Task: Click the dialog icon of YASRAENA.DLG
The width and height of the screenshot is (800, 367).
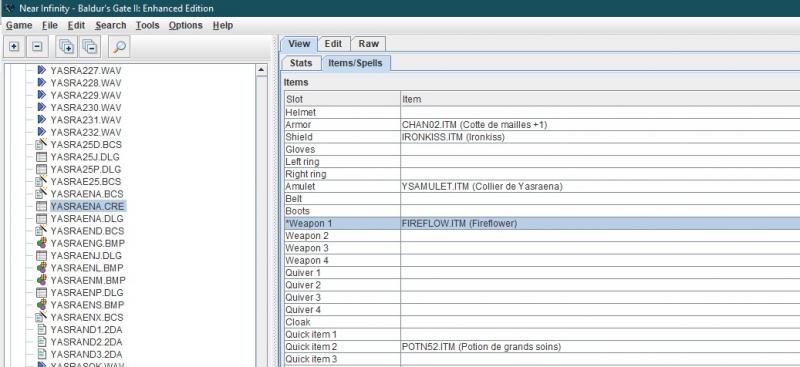Action: 42,218
